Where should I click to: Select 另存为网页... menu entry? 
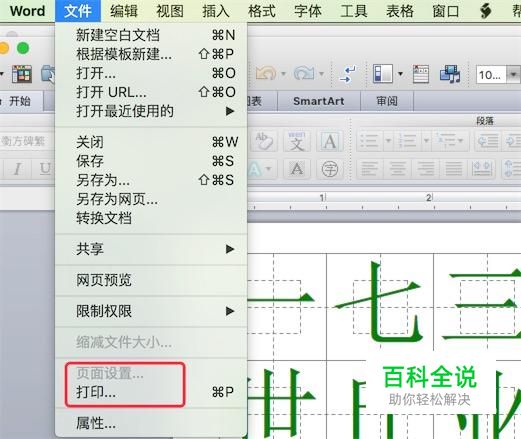point(151,199)
